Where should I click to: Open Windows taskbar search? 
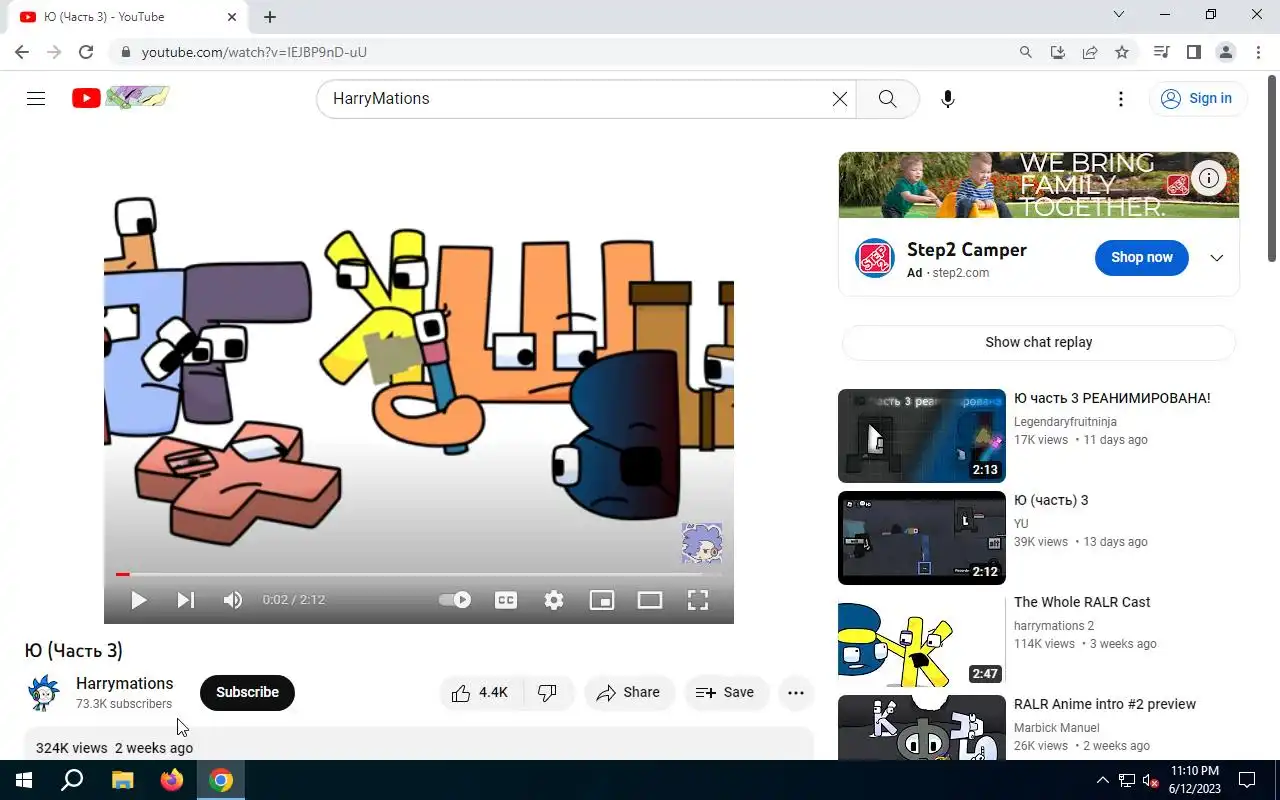coord(72,780)
